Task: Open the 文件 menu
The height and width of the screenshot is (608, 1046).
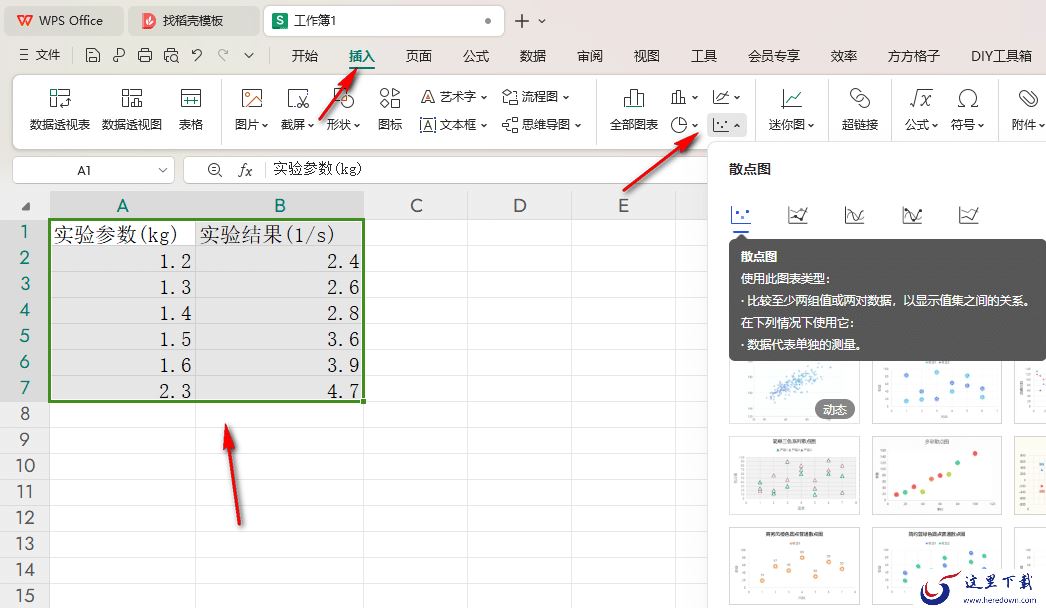Action: (x=40, y=55)
